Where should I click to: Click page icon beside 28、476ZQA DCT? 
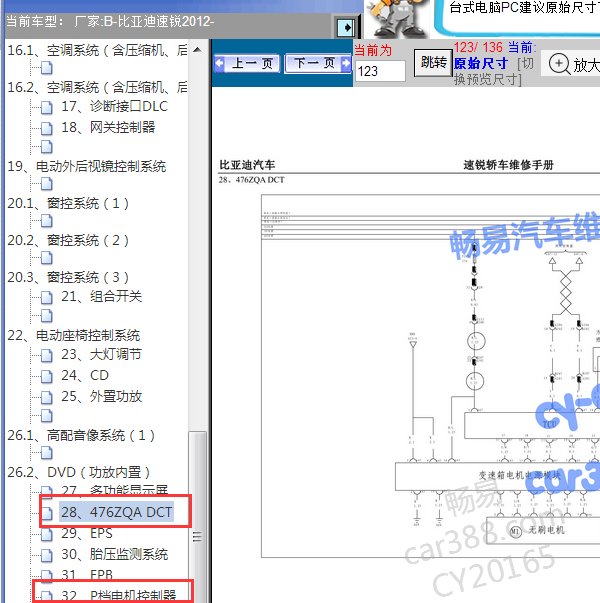coord(47,513)
